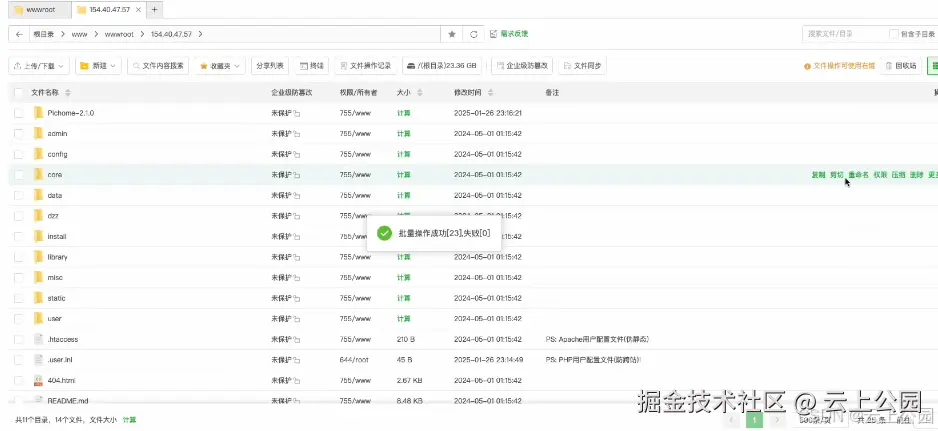Calculate size (计算) of Pichome-2.1.0 folder
The width and height of the screenshot is (938, 431).
[x=404, y=113]
